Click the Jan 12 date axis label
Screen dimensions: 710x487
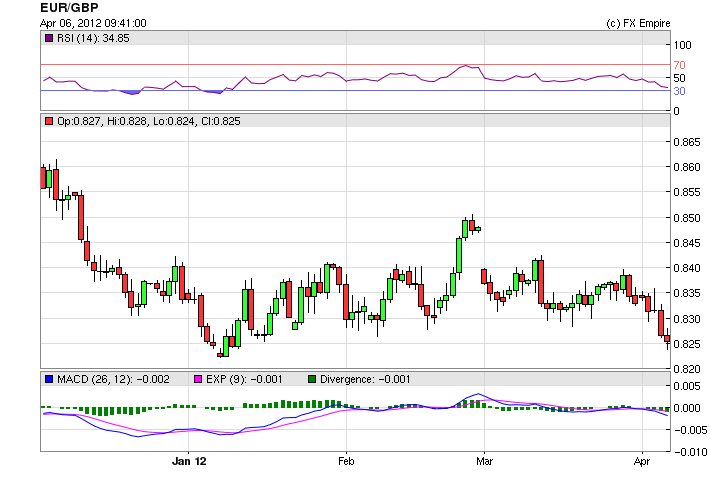click(x=189, y=461)
